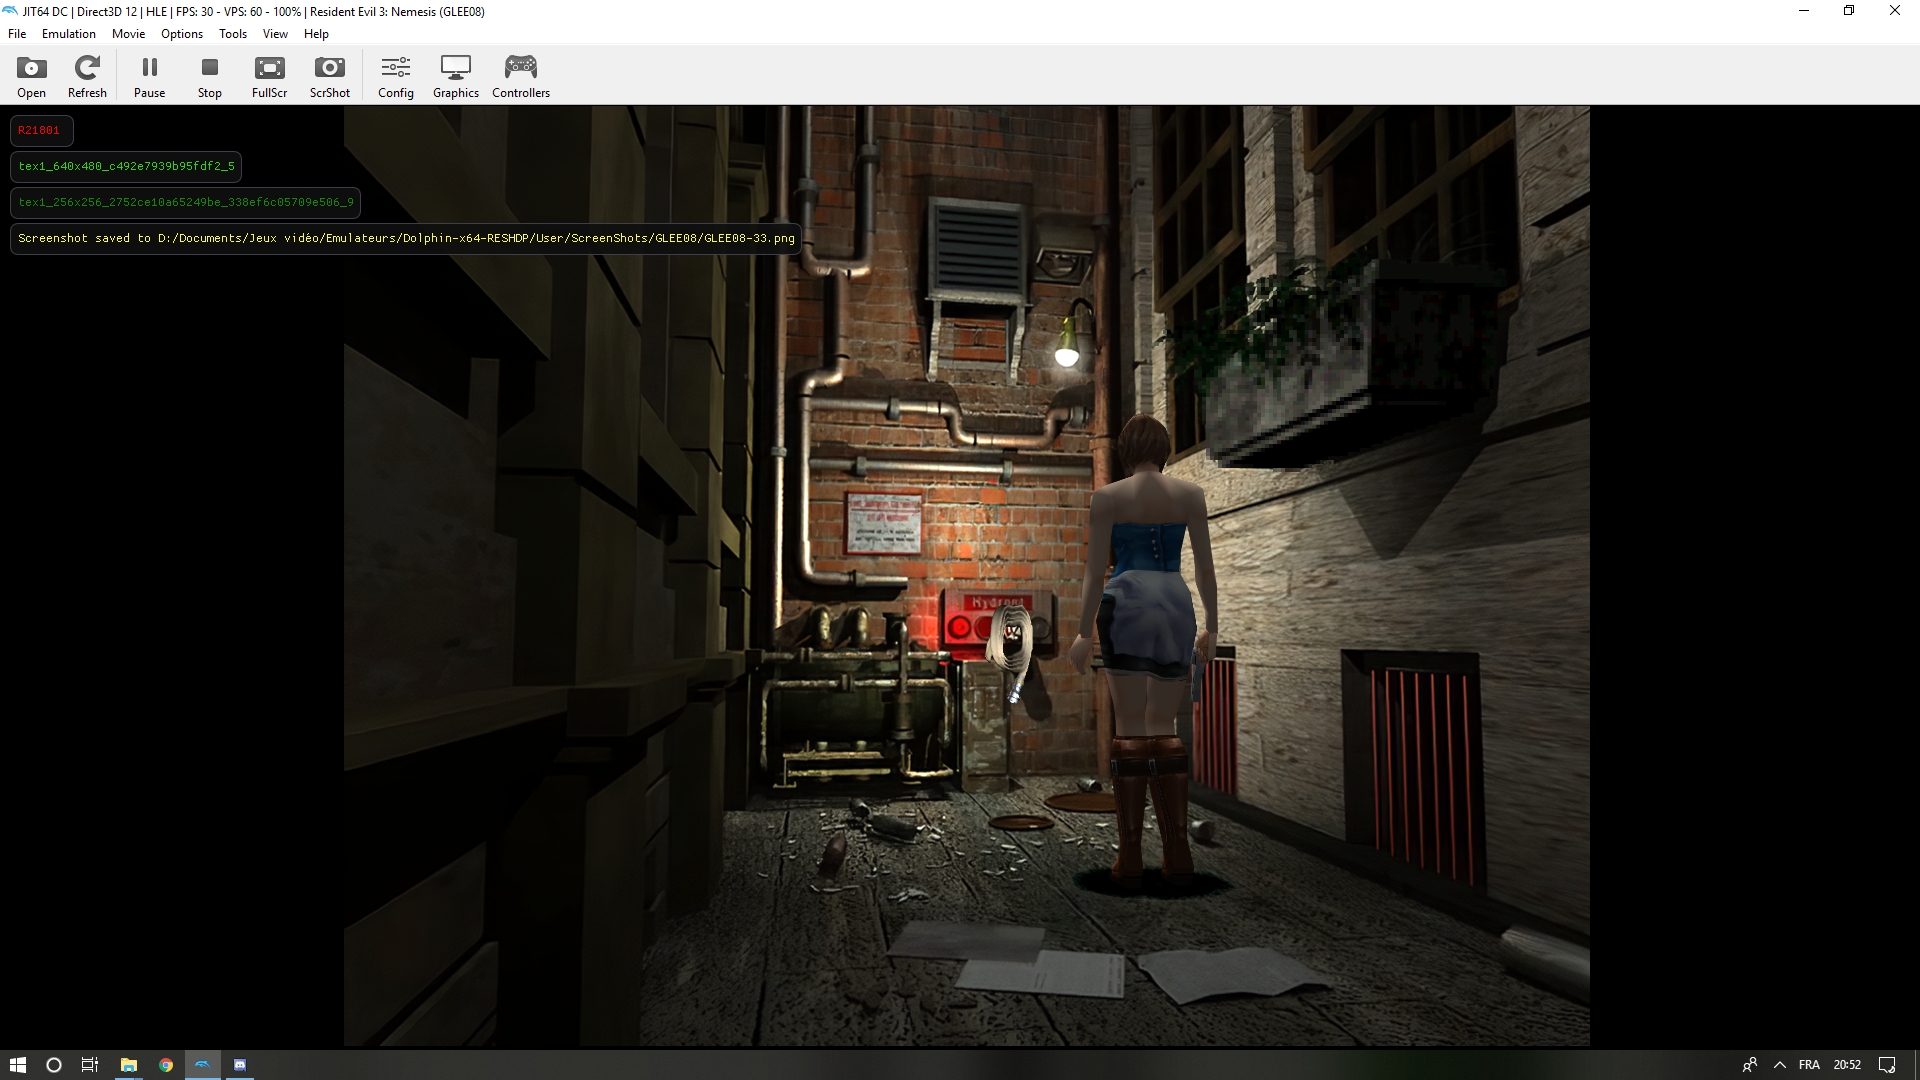The height and width of the screenshot is (1080, 1920).
Task: Open the Tools menu
Action: (x=233, y=34)
